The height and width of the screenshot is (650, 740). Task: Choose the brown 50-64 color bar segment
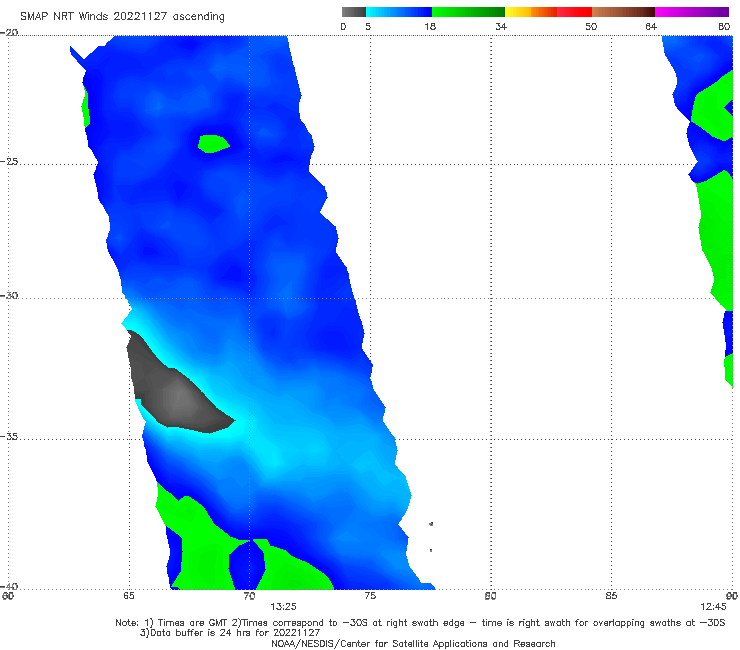pos(623,12)
